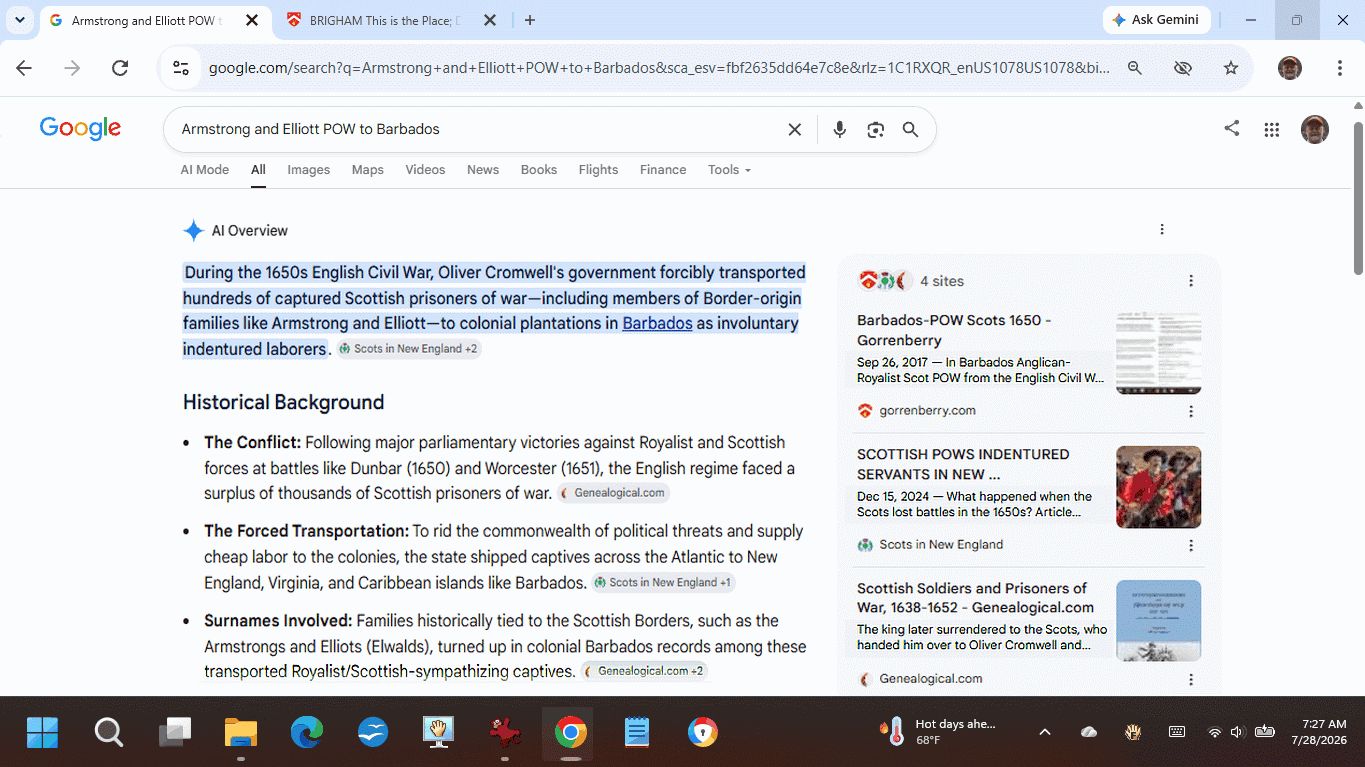Open options for gorrenberry.com source
This screenshot has width=1365, height=767.
1191,411
